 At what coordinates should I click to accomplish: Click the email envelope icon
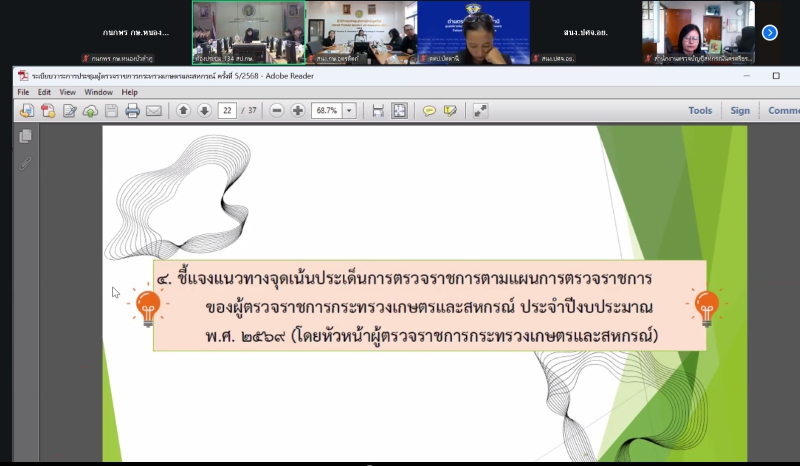click(153, 111)
